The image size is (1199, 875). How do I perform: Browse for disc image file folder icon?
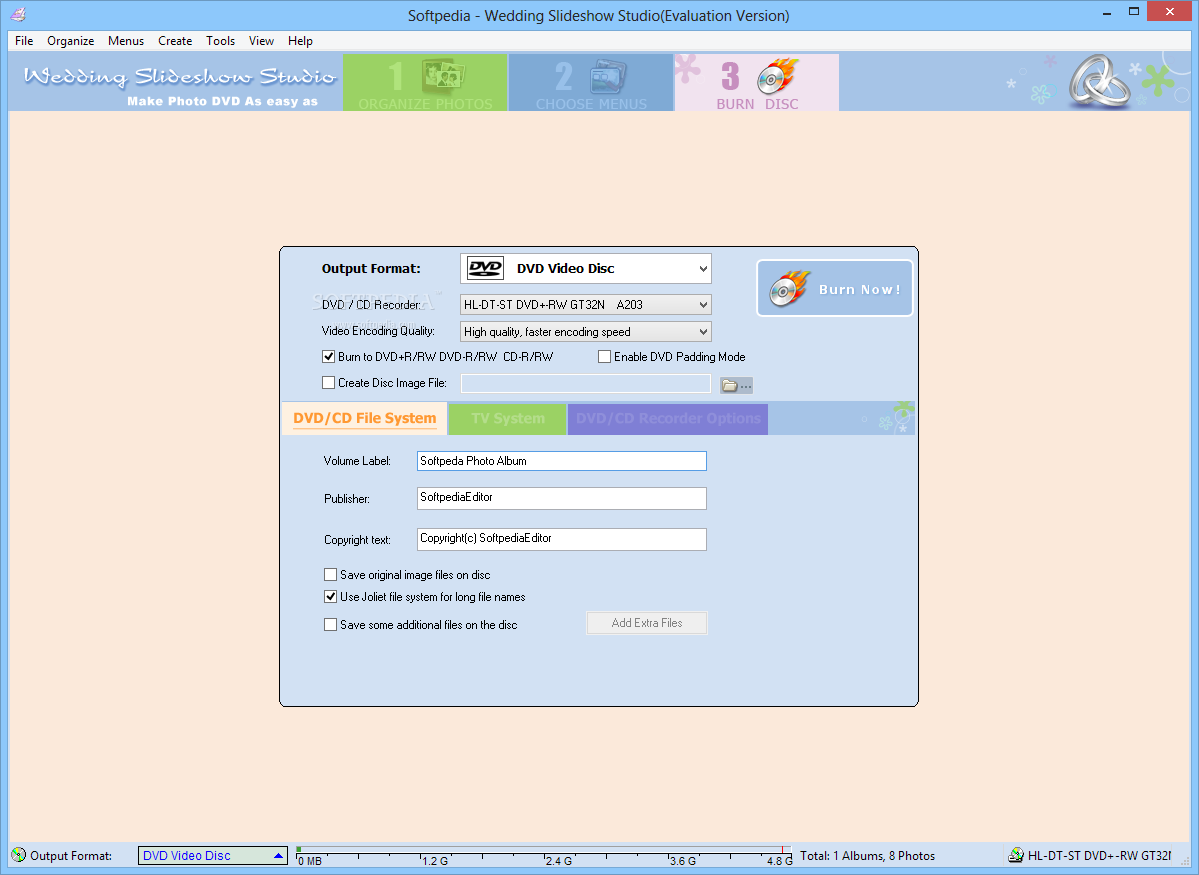[736, 385]
